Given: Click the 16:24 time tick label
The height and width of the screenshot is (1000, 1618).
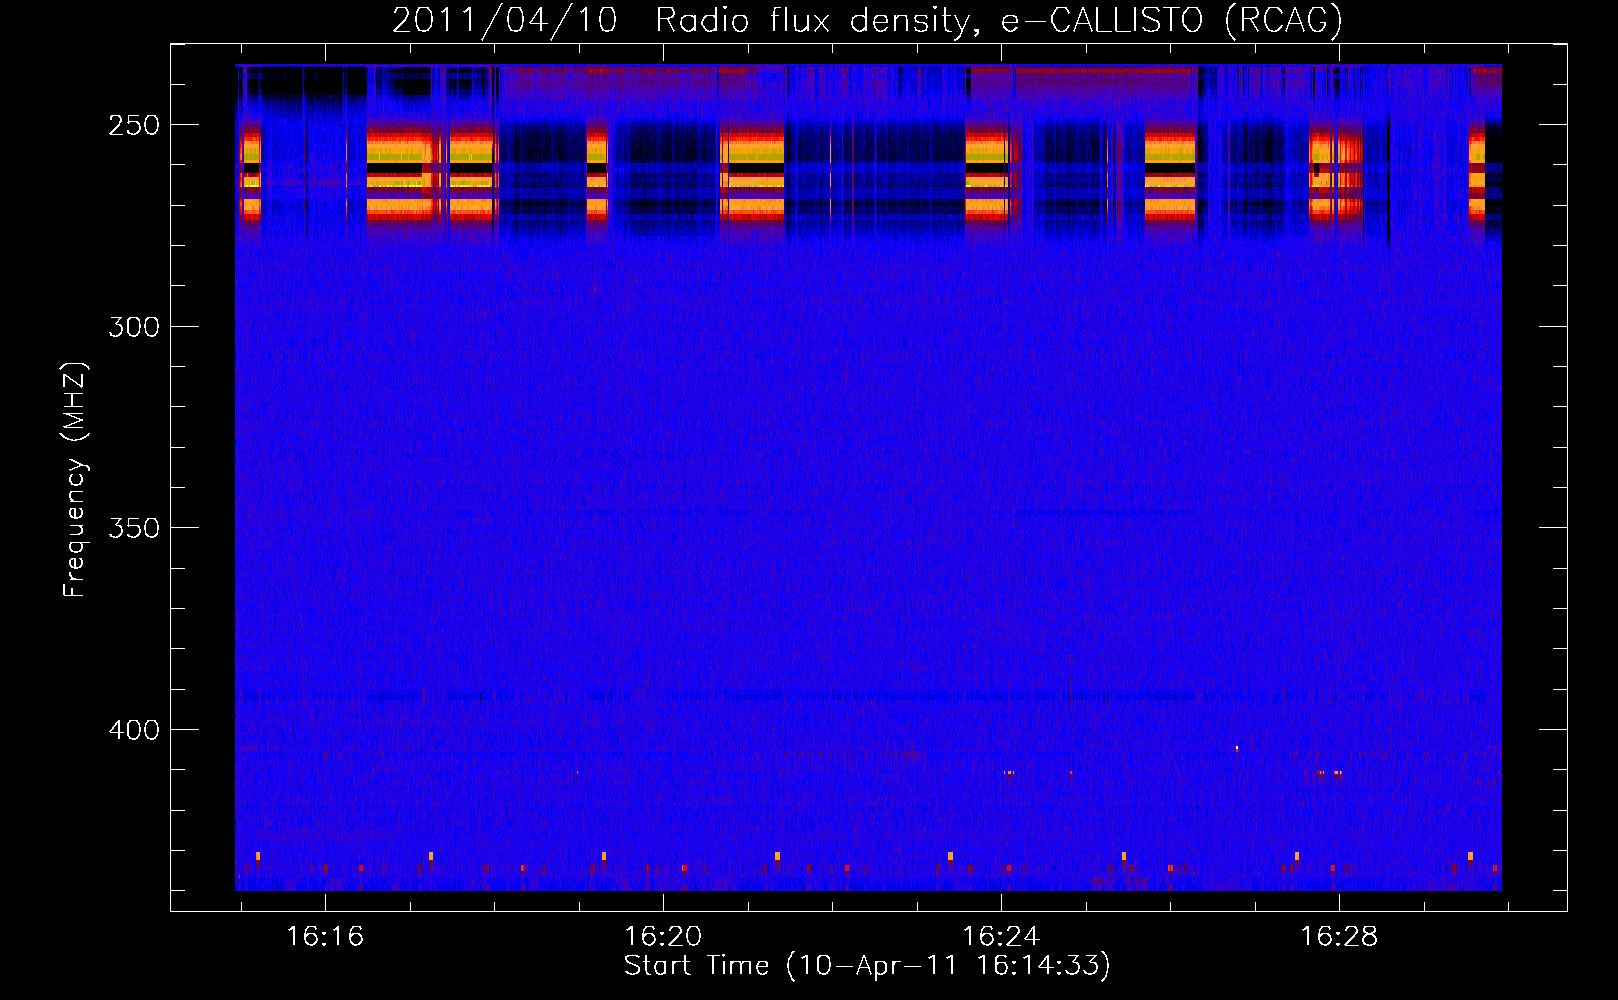Looking at the screenshot, I should tap(1001, 937).
